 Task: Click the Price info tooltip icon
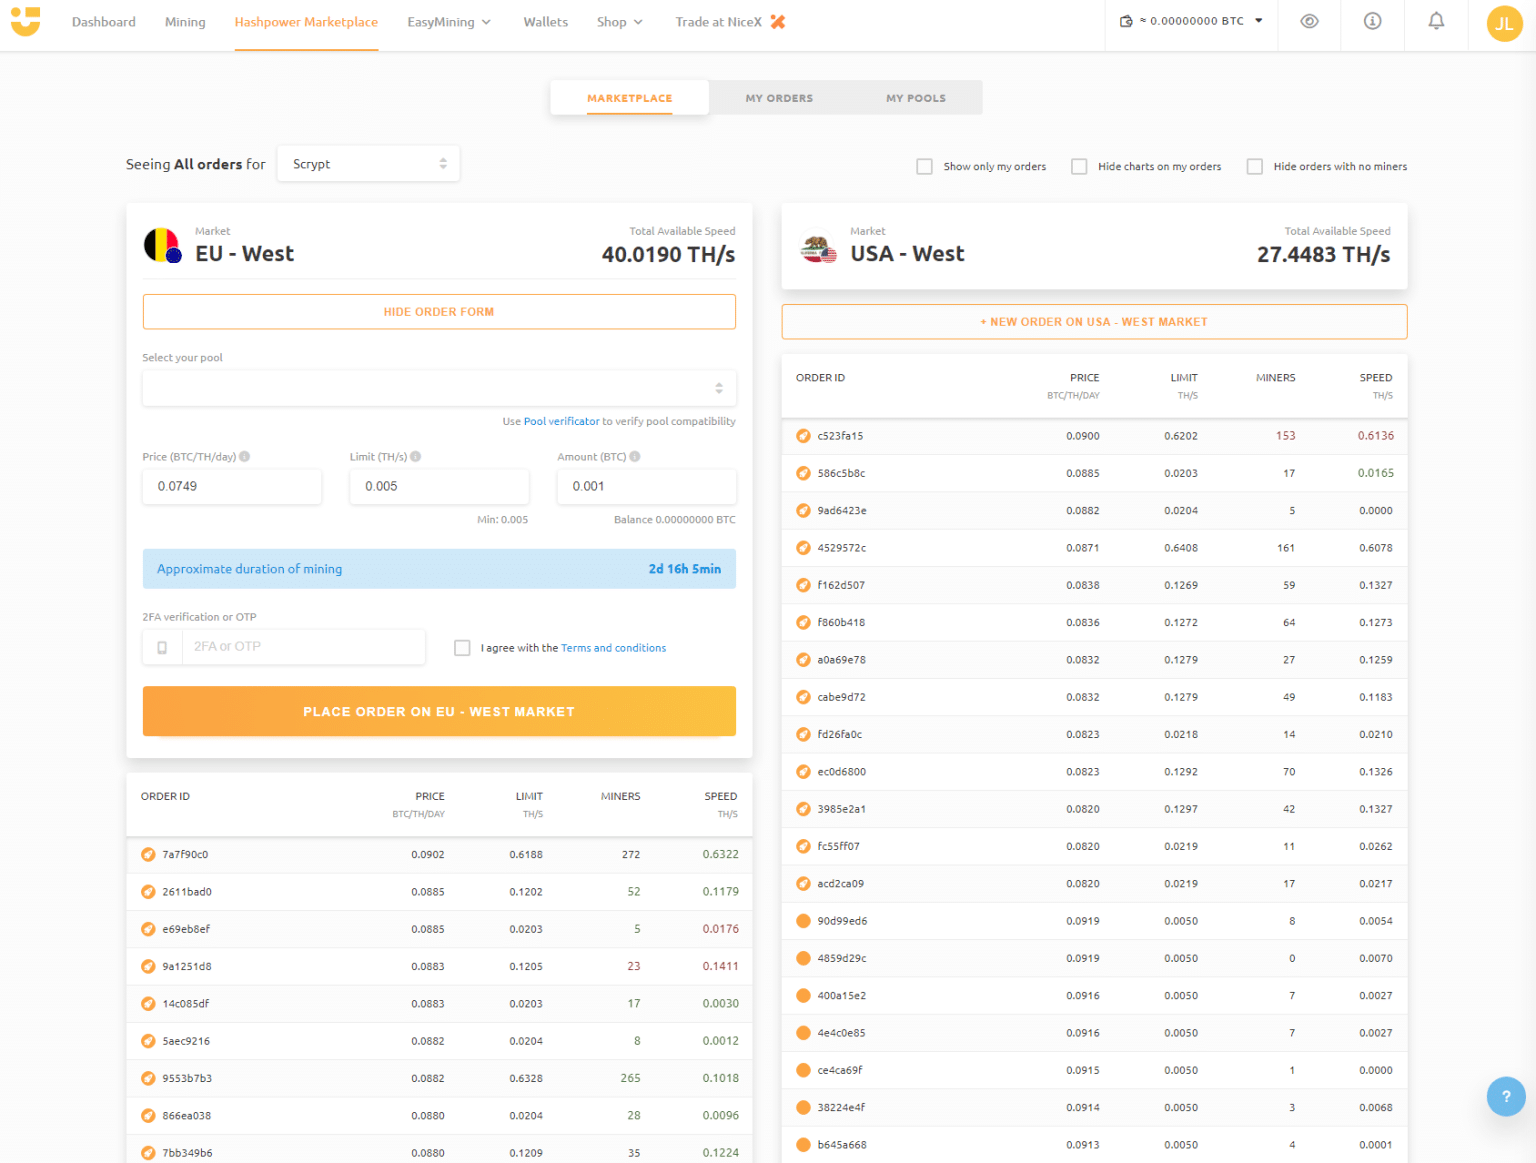(x=245, y=456)
